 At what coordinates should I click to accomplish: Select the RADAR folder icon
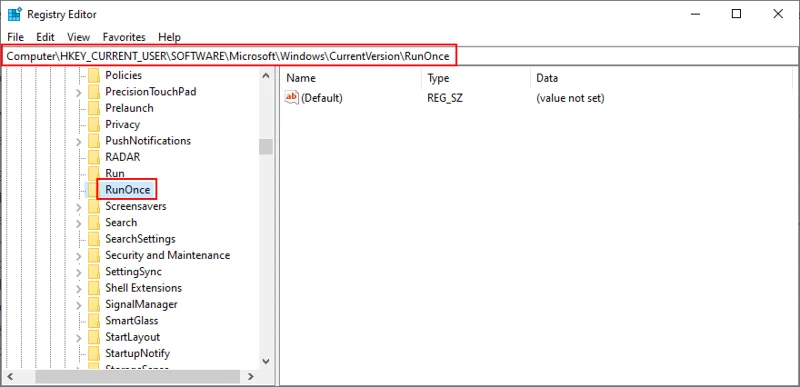[x=93, y=157]
